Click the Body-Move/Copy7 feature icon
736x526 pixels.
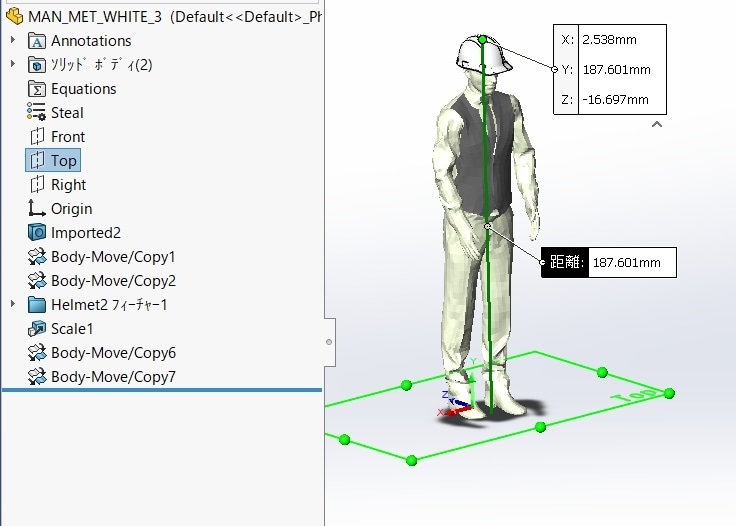[x=37, y=376]
